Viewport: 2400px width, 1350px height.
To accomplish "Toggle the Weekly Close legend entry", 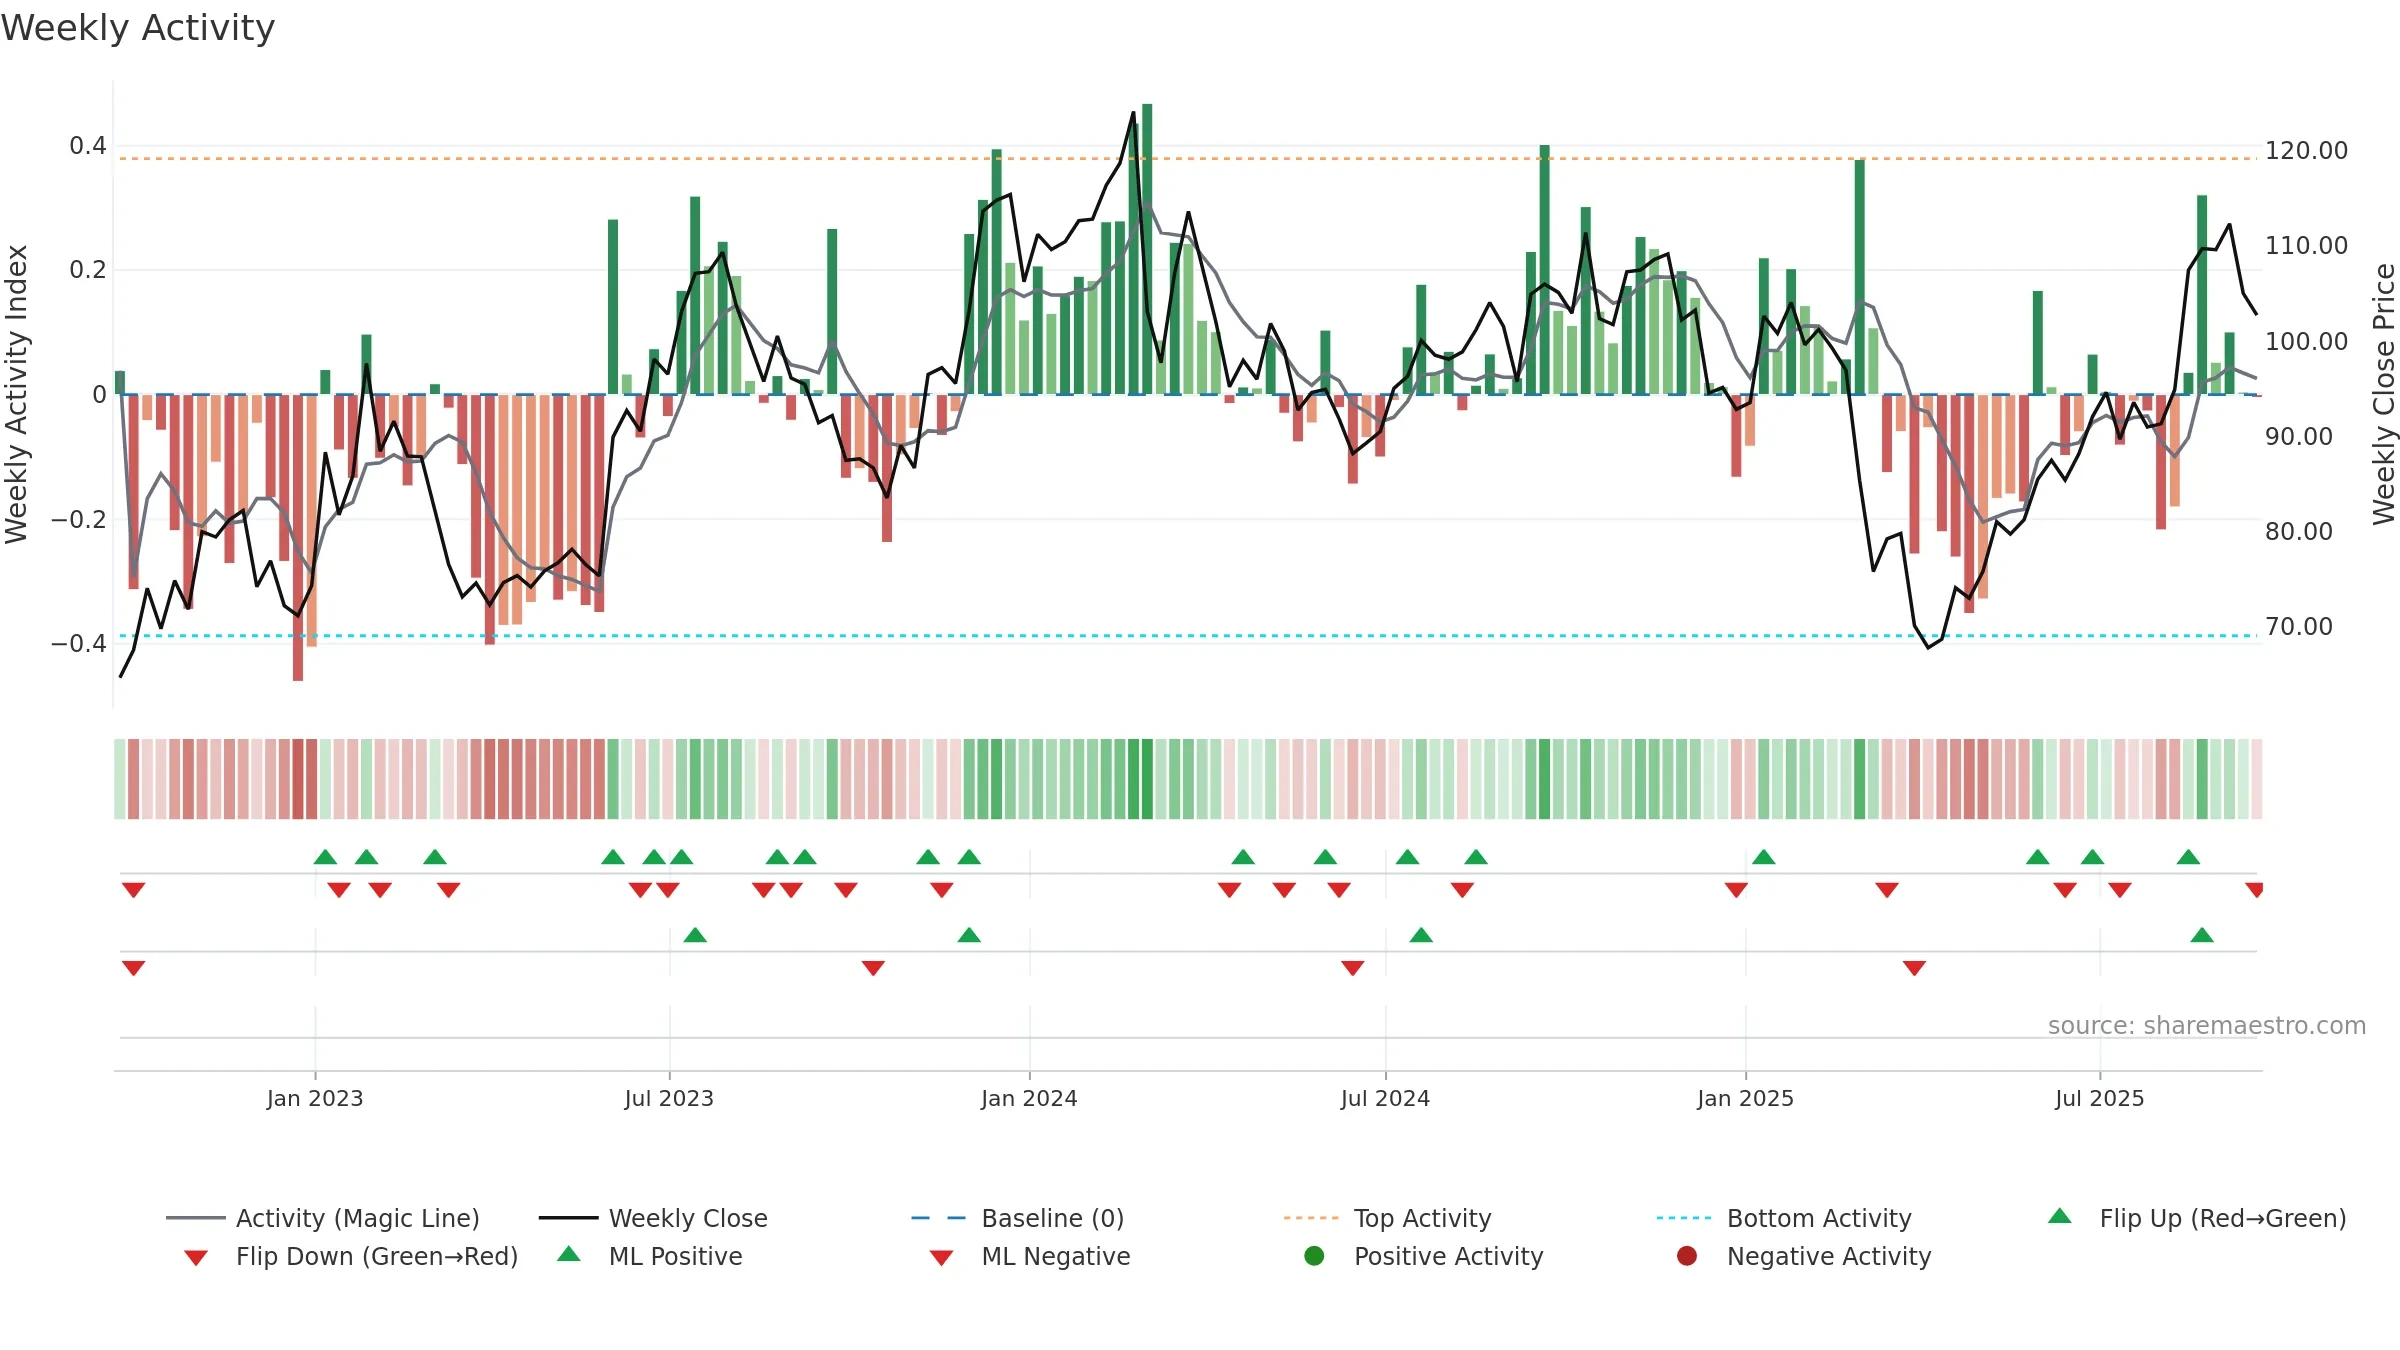I will pos(653,1218).
